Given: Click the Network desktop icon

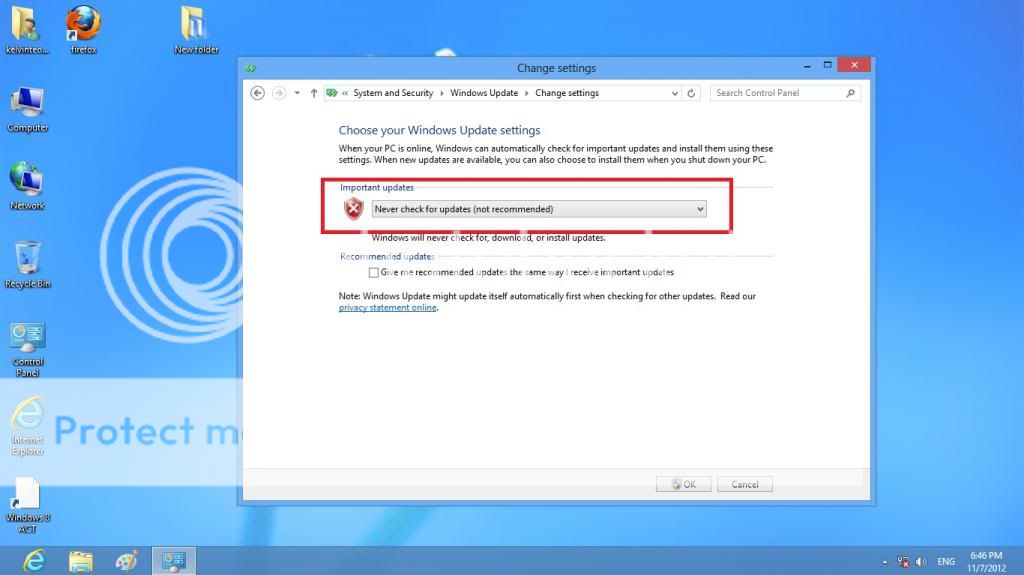Looking at the screenshot, I should pos(27,180).
